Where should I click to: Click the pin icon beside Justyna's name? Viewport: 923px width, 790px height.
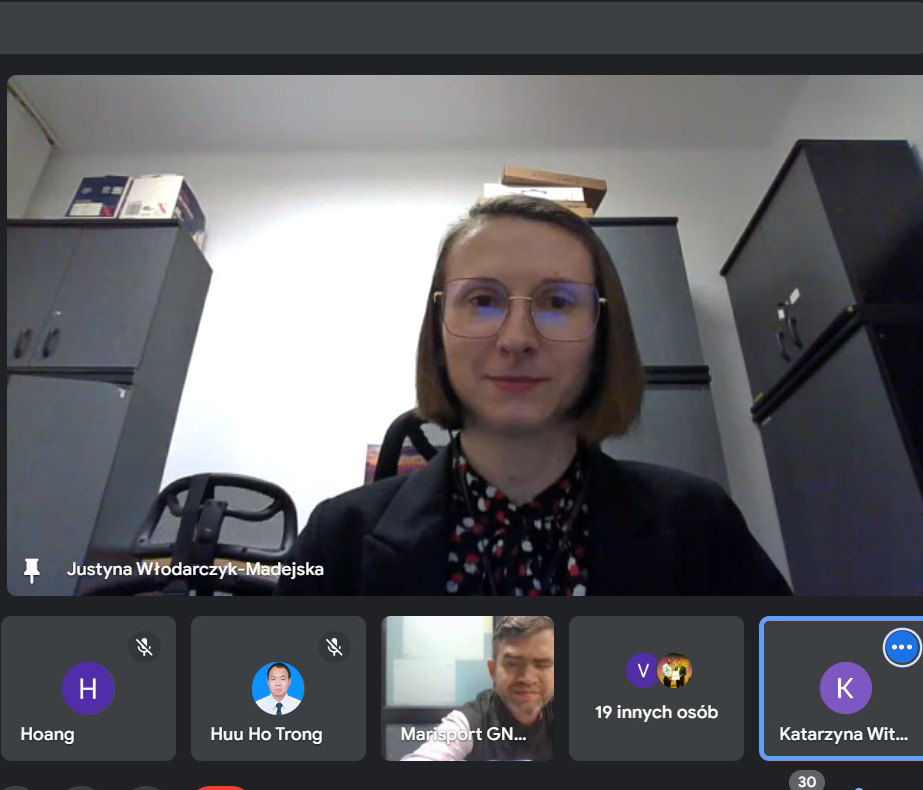click(32, 570)
